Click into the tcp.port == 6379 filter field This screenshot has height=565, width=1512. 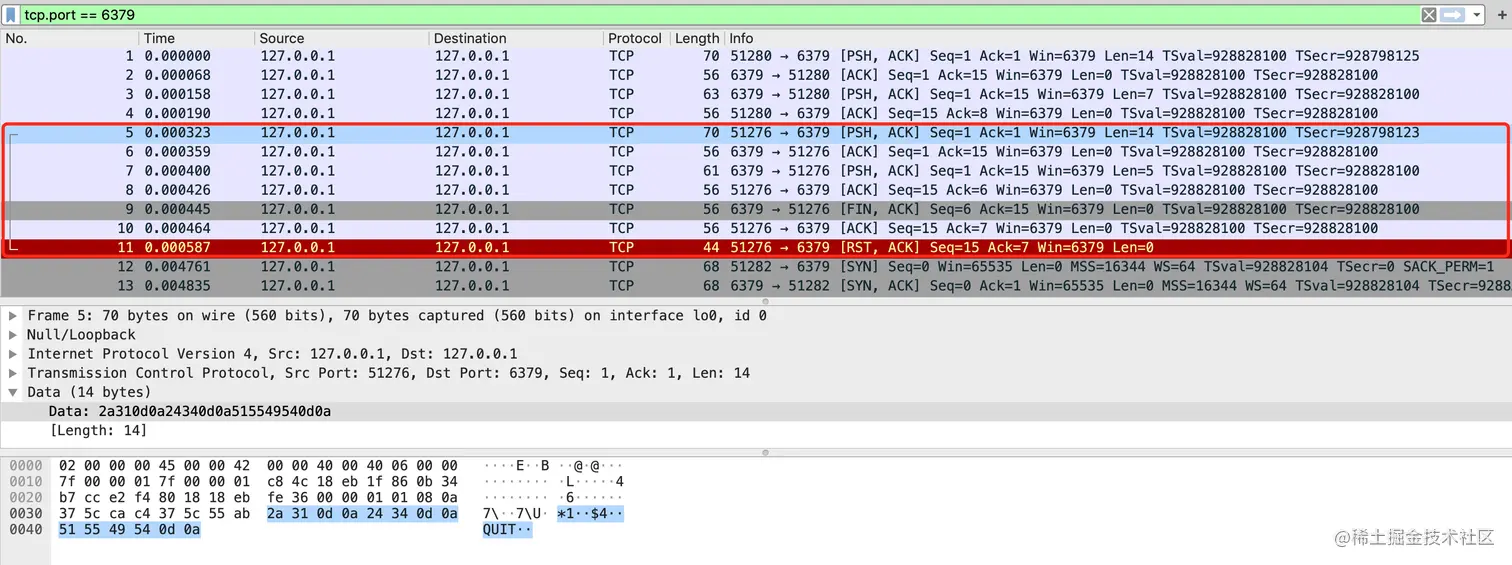point(720,15)
